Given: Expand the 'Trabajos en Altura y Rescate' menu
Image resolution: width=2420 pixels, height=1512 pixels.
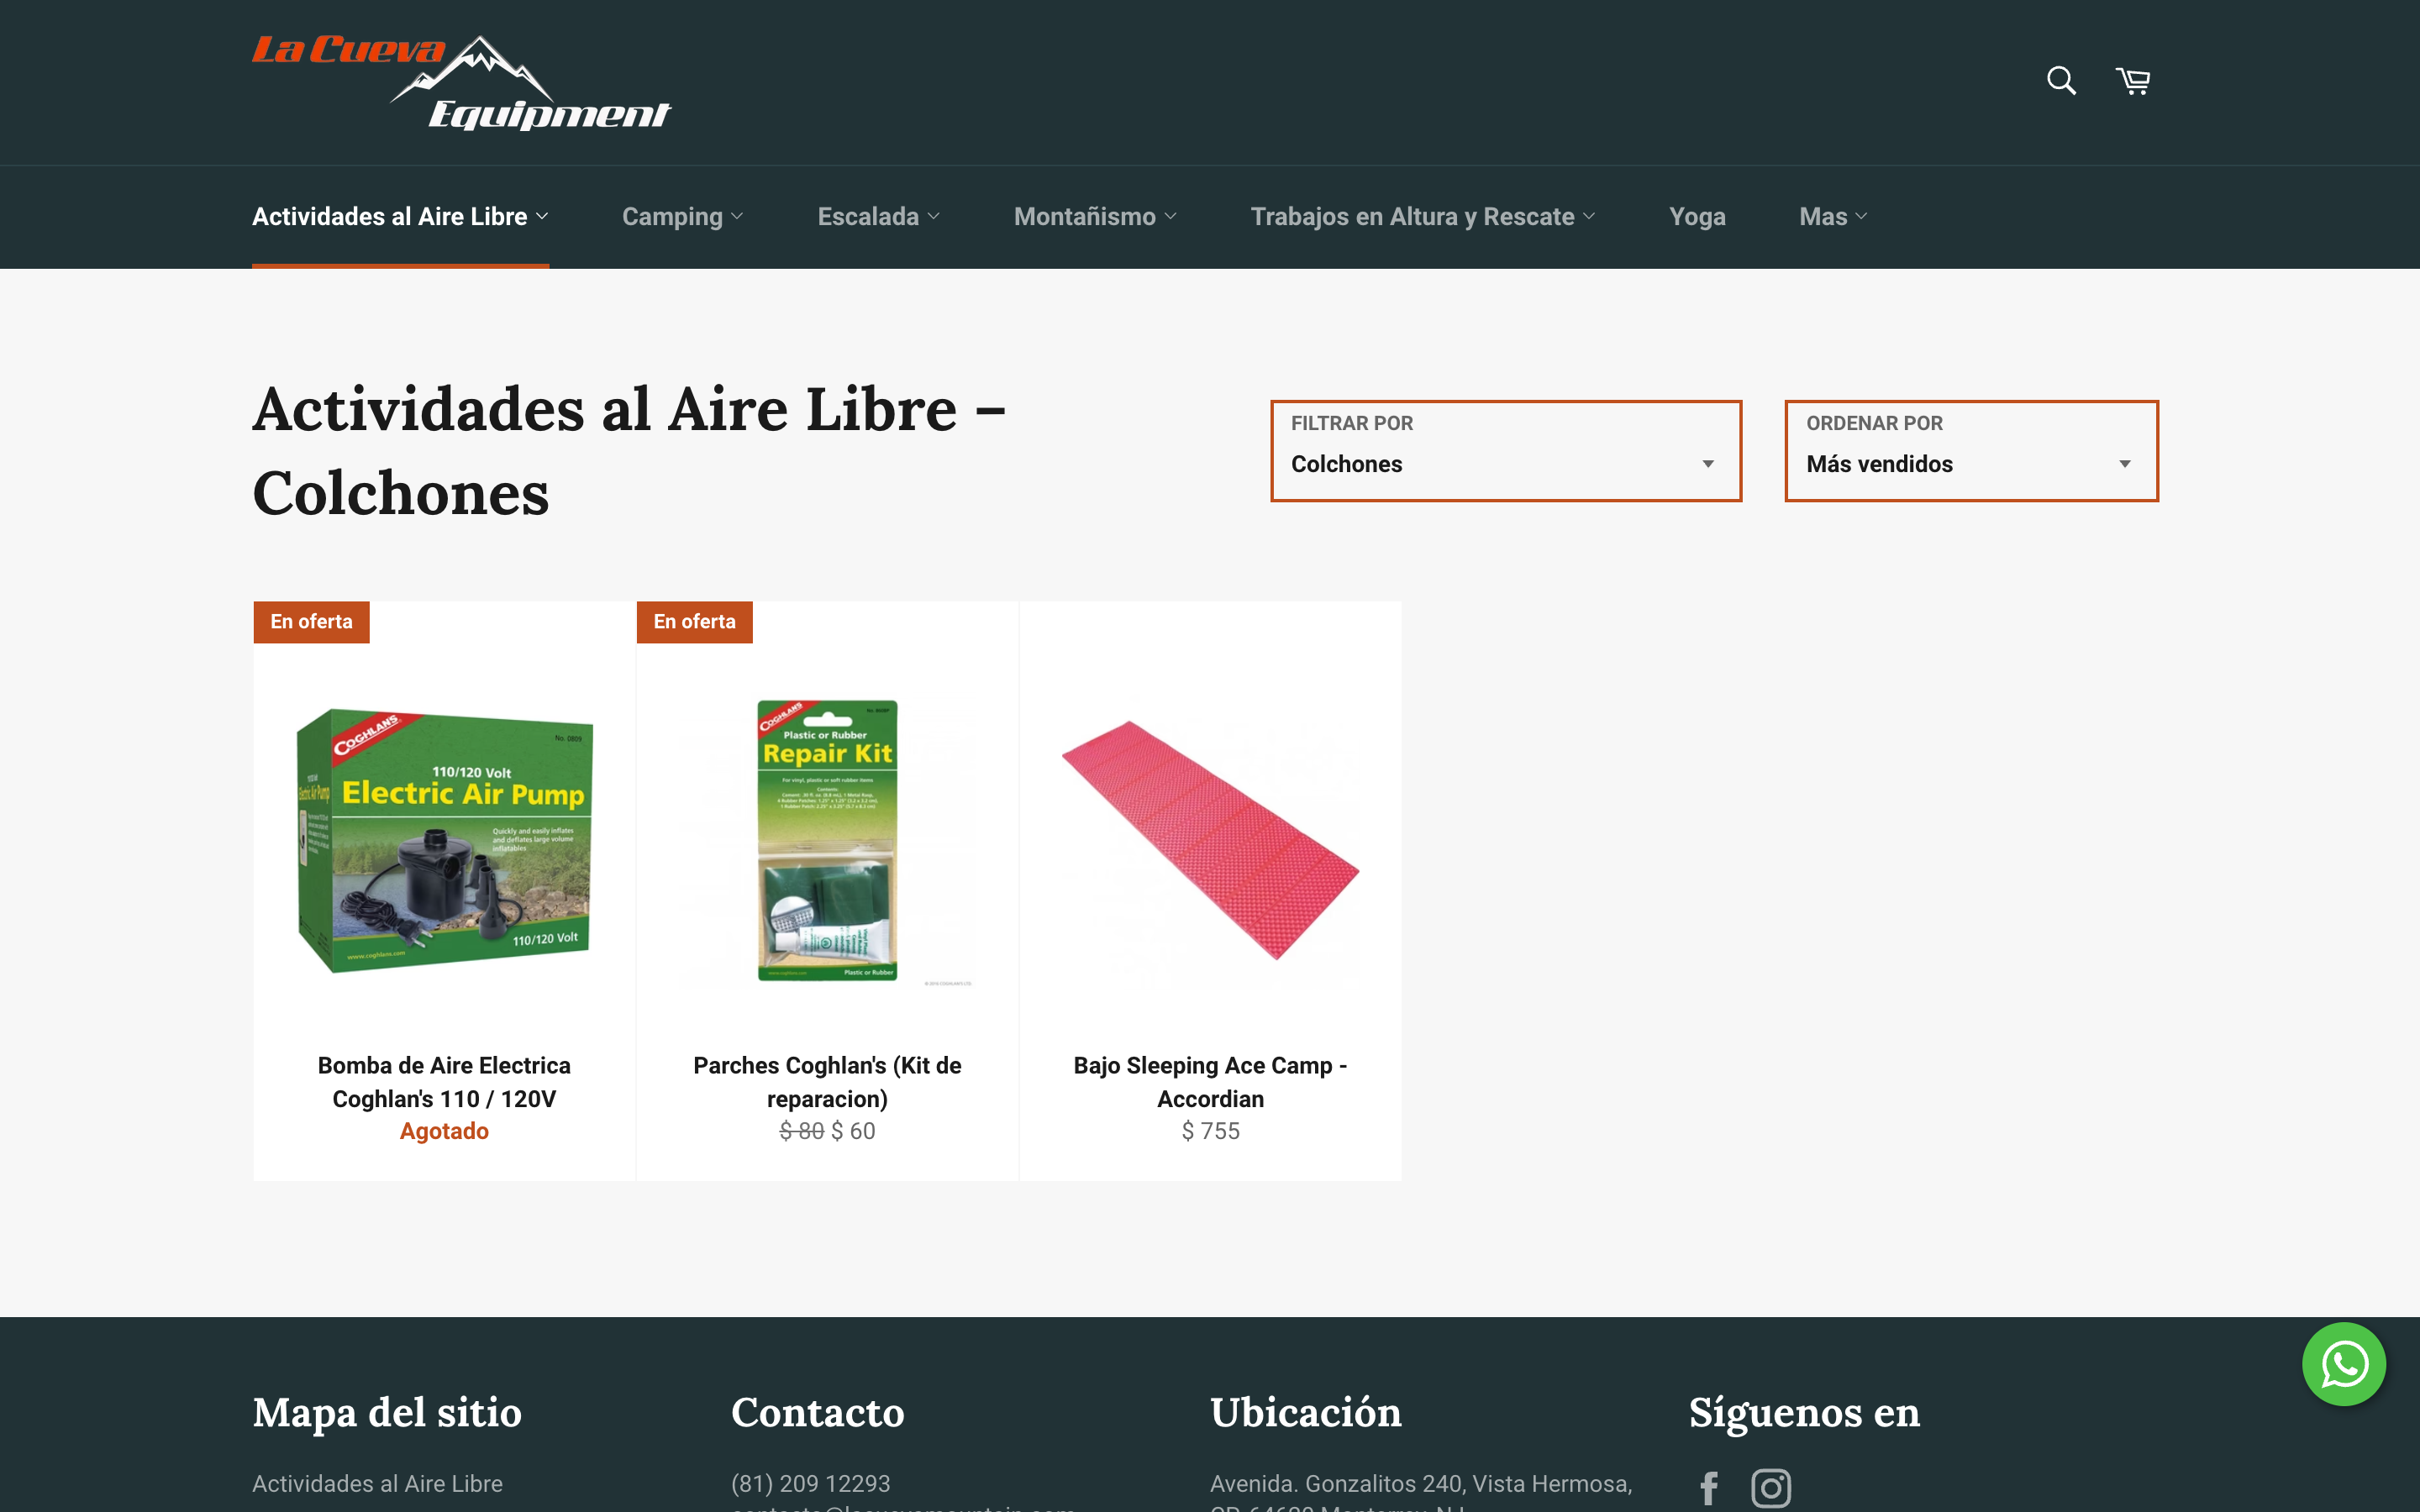Looking at the screenshot, I should point(1421,216).
